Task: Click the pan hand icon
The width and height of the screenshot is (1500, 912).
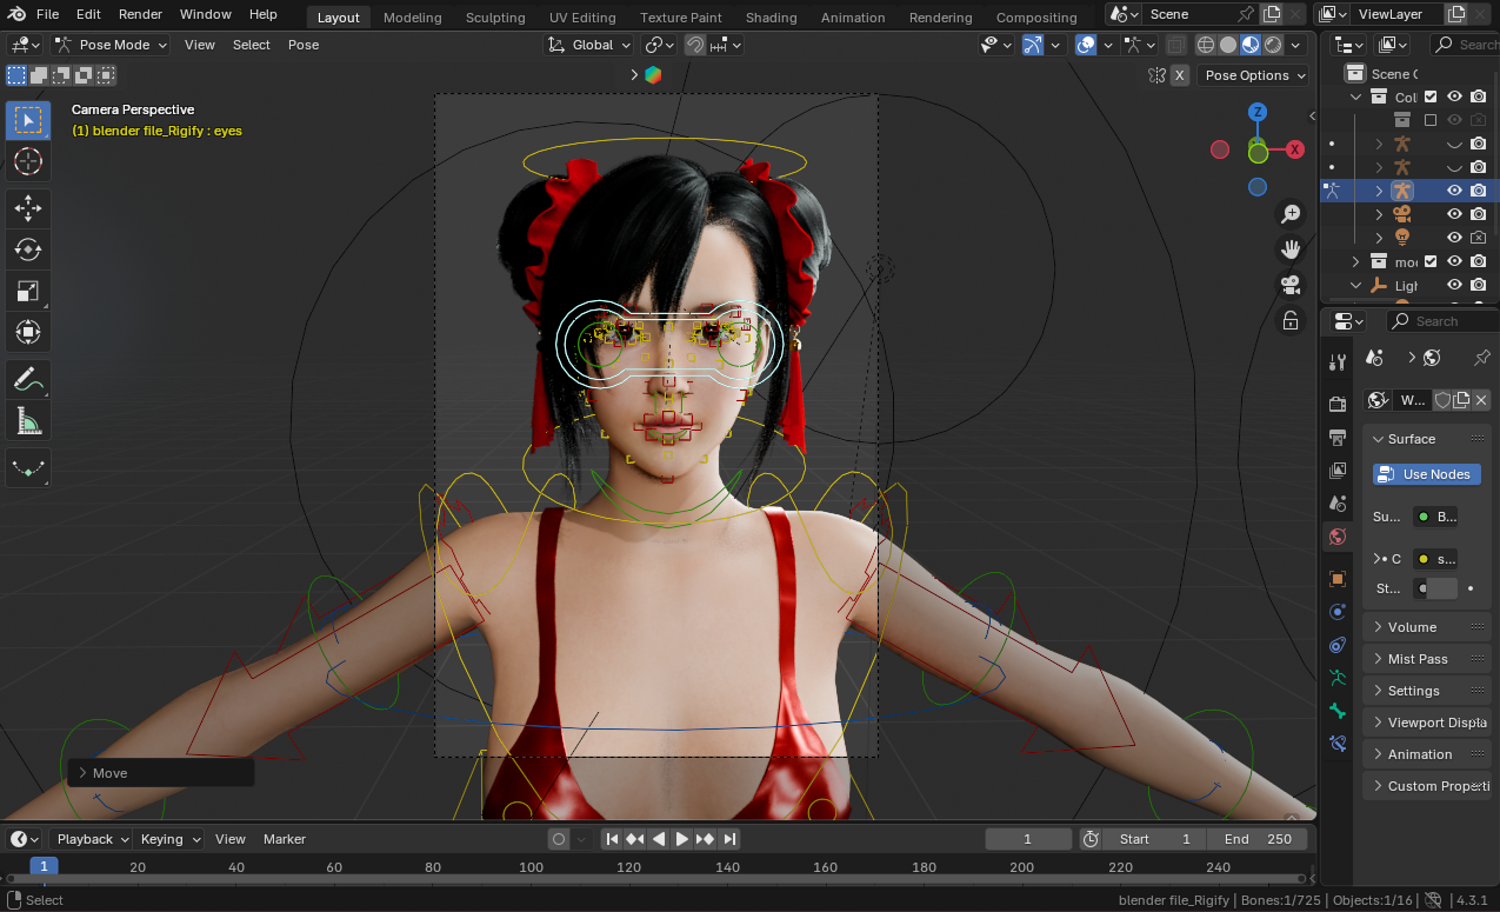Action: click(x=1291, y=249)
